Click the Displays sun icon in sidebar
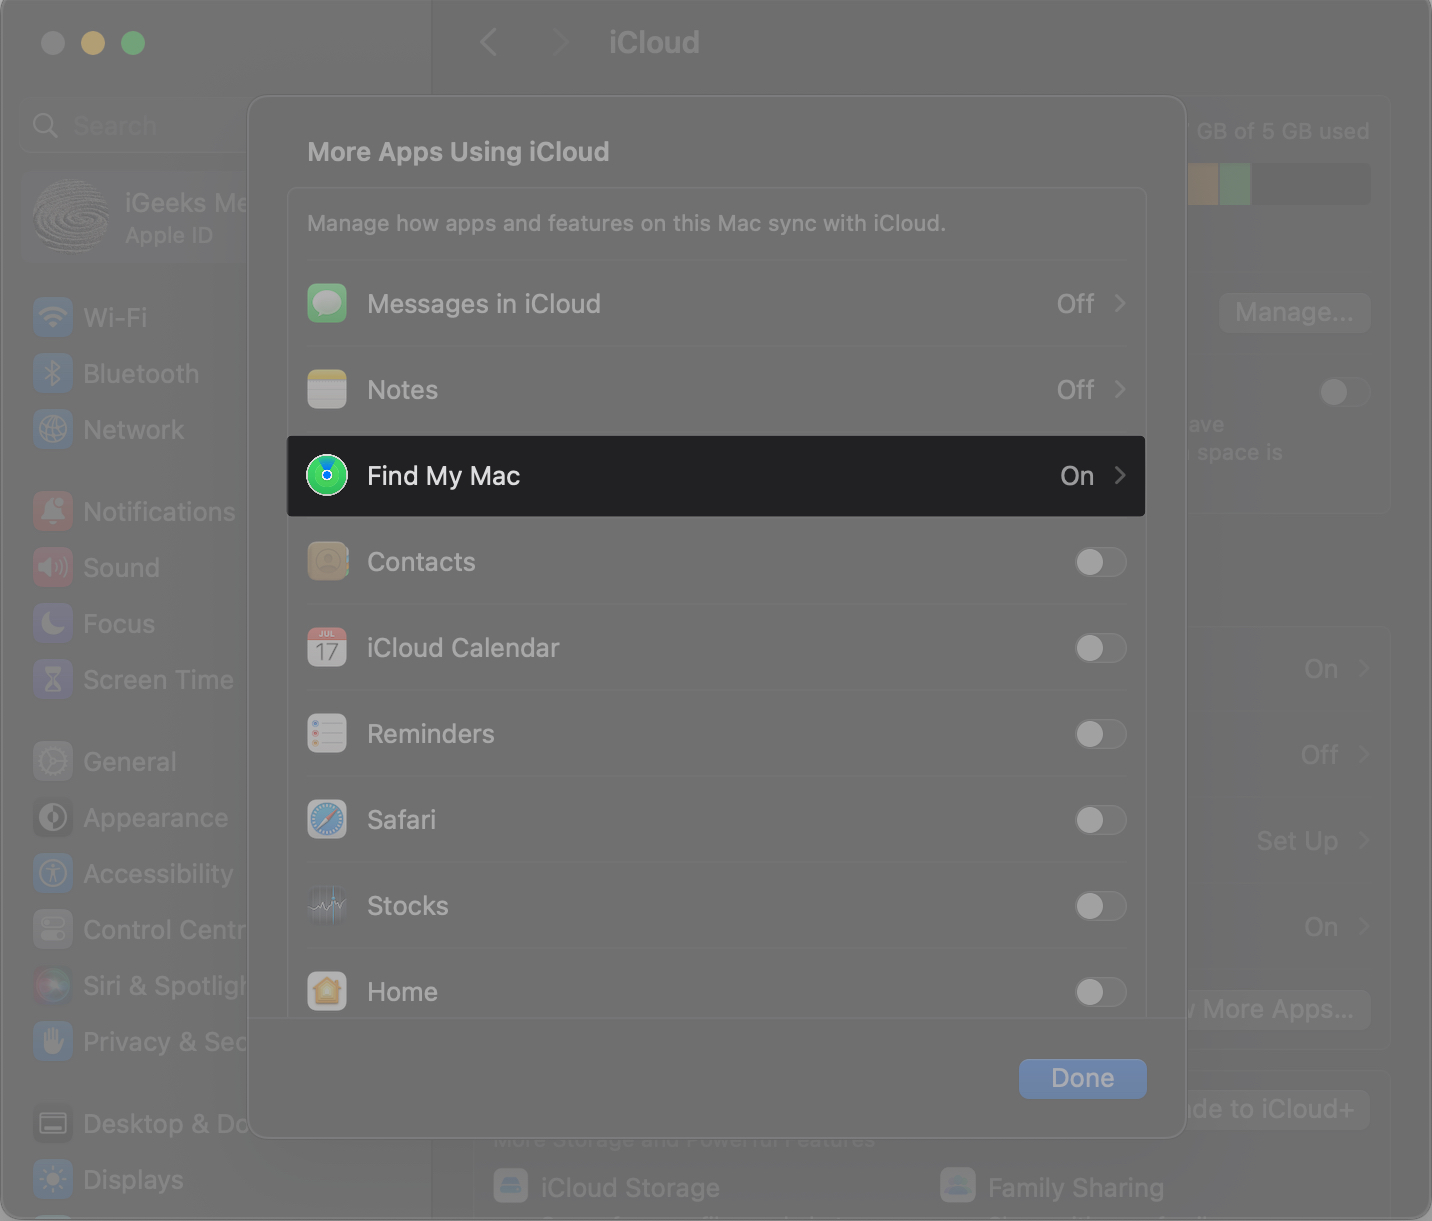The height and width of the screenshot is (1221, 1432). tap(53, 1180)
